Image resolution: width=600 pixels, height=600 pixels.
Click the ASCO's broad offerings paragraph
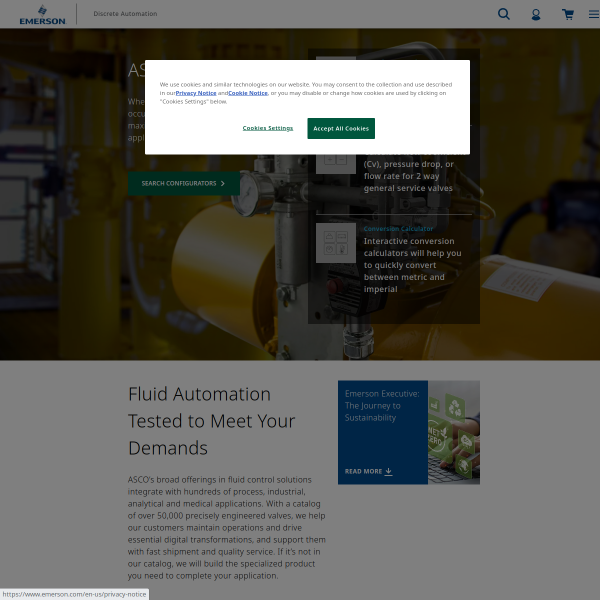[227, 528]
